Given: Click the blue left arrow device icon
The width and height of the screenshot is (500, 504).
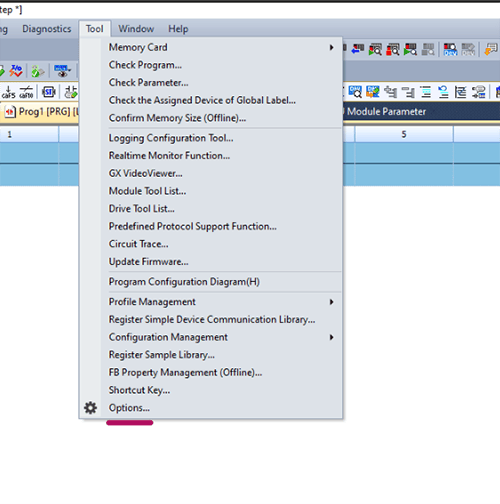Looking at the screenshot, I should click(x=358, y=49).
